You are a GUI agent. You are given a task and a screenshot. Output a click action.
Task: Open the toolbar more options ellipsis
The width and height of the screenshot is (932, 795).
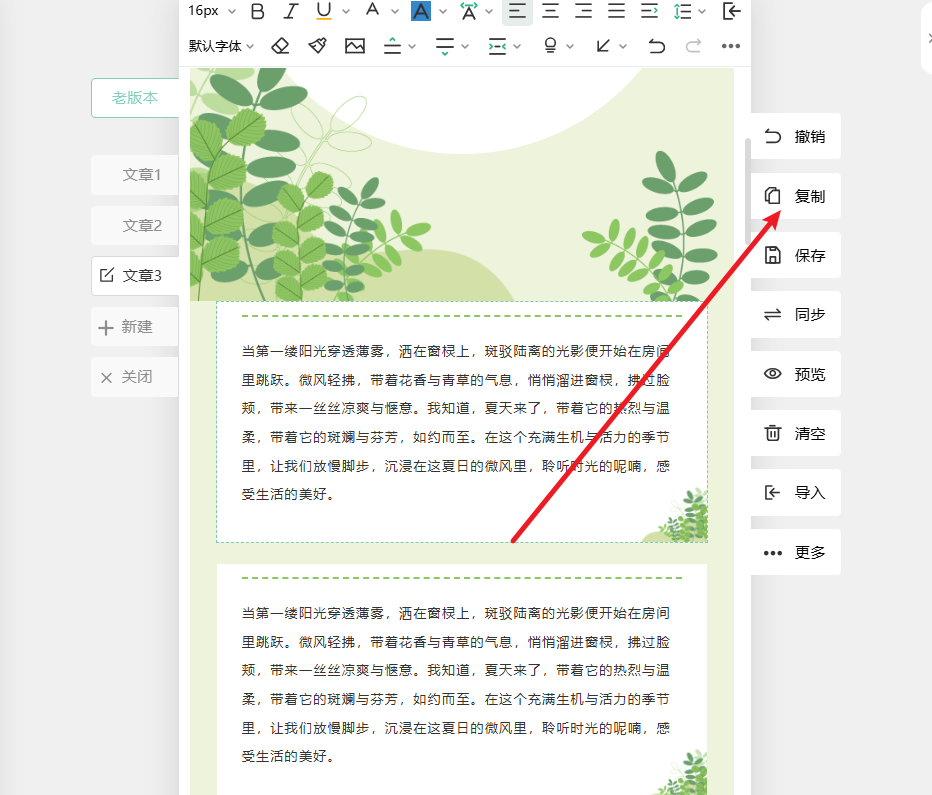tap(730, 46)
